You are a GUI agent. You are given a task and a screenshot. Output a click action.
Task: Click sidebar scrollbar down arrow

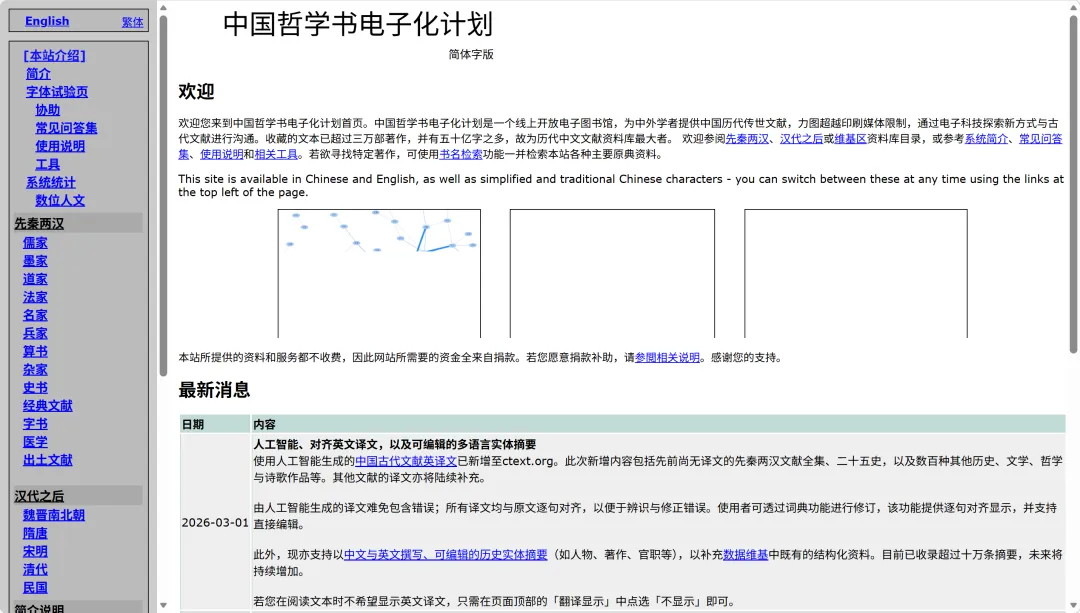click(163, 605)
